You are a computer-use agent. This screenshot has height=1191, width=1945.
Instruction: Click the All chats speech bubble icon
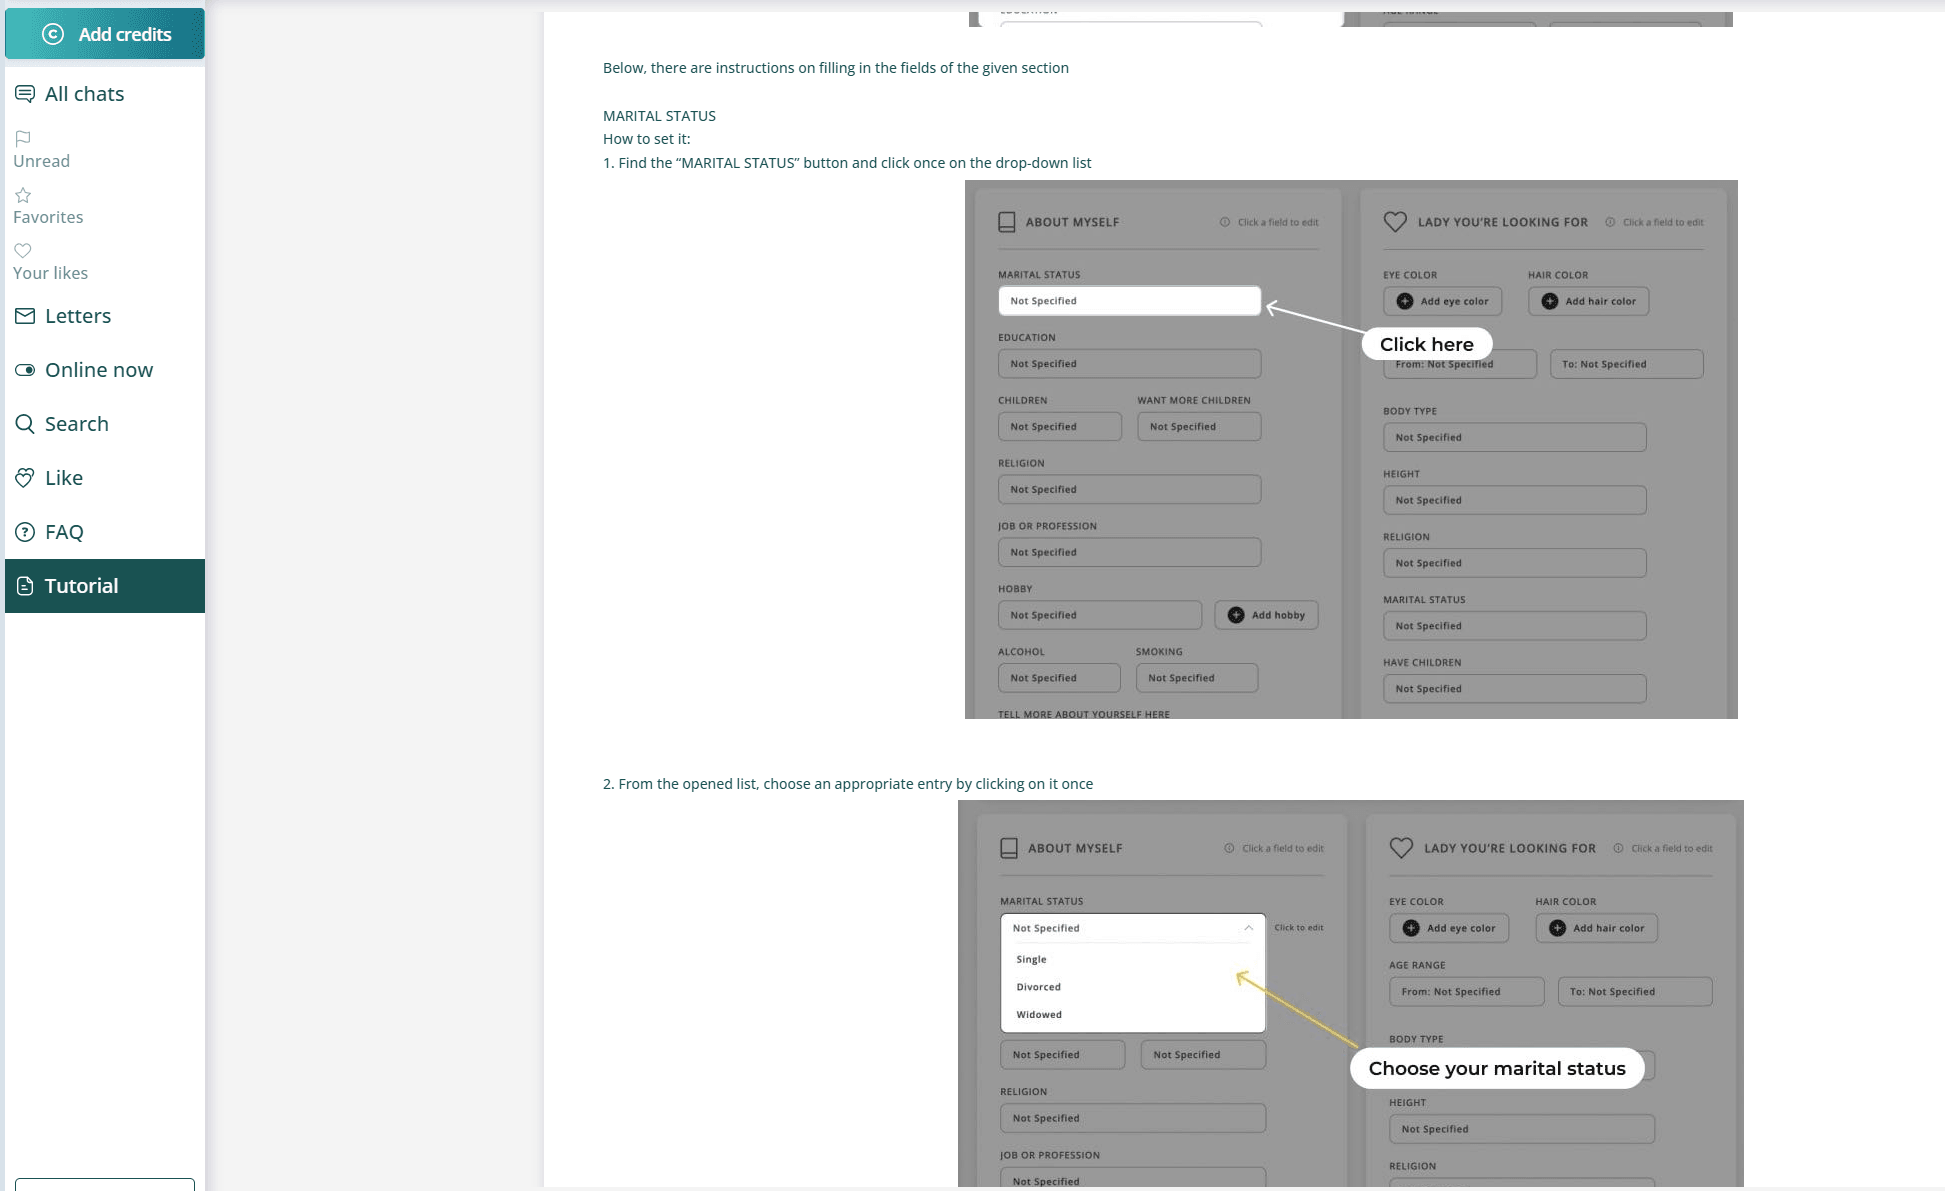coord(25,94)
